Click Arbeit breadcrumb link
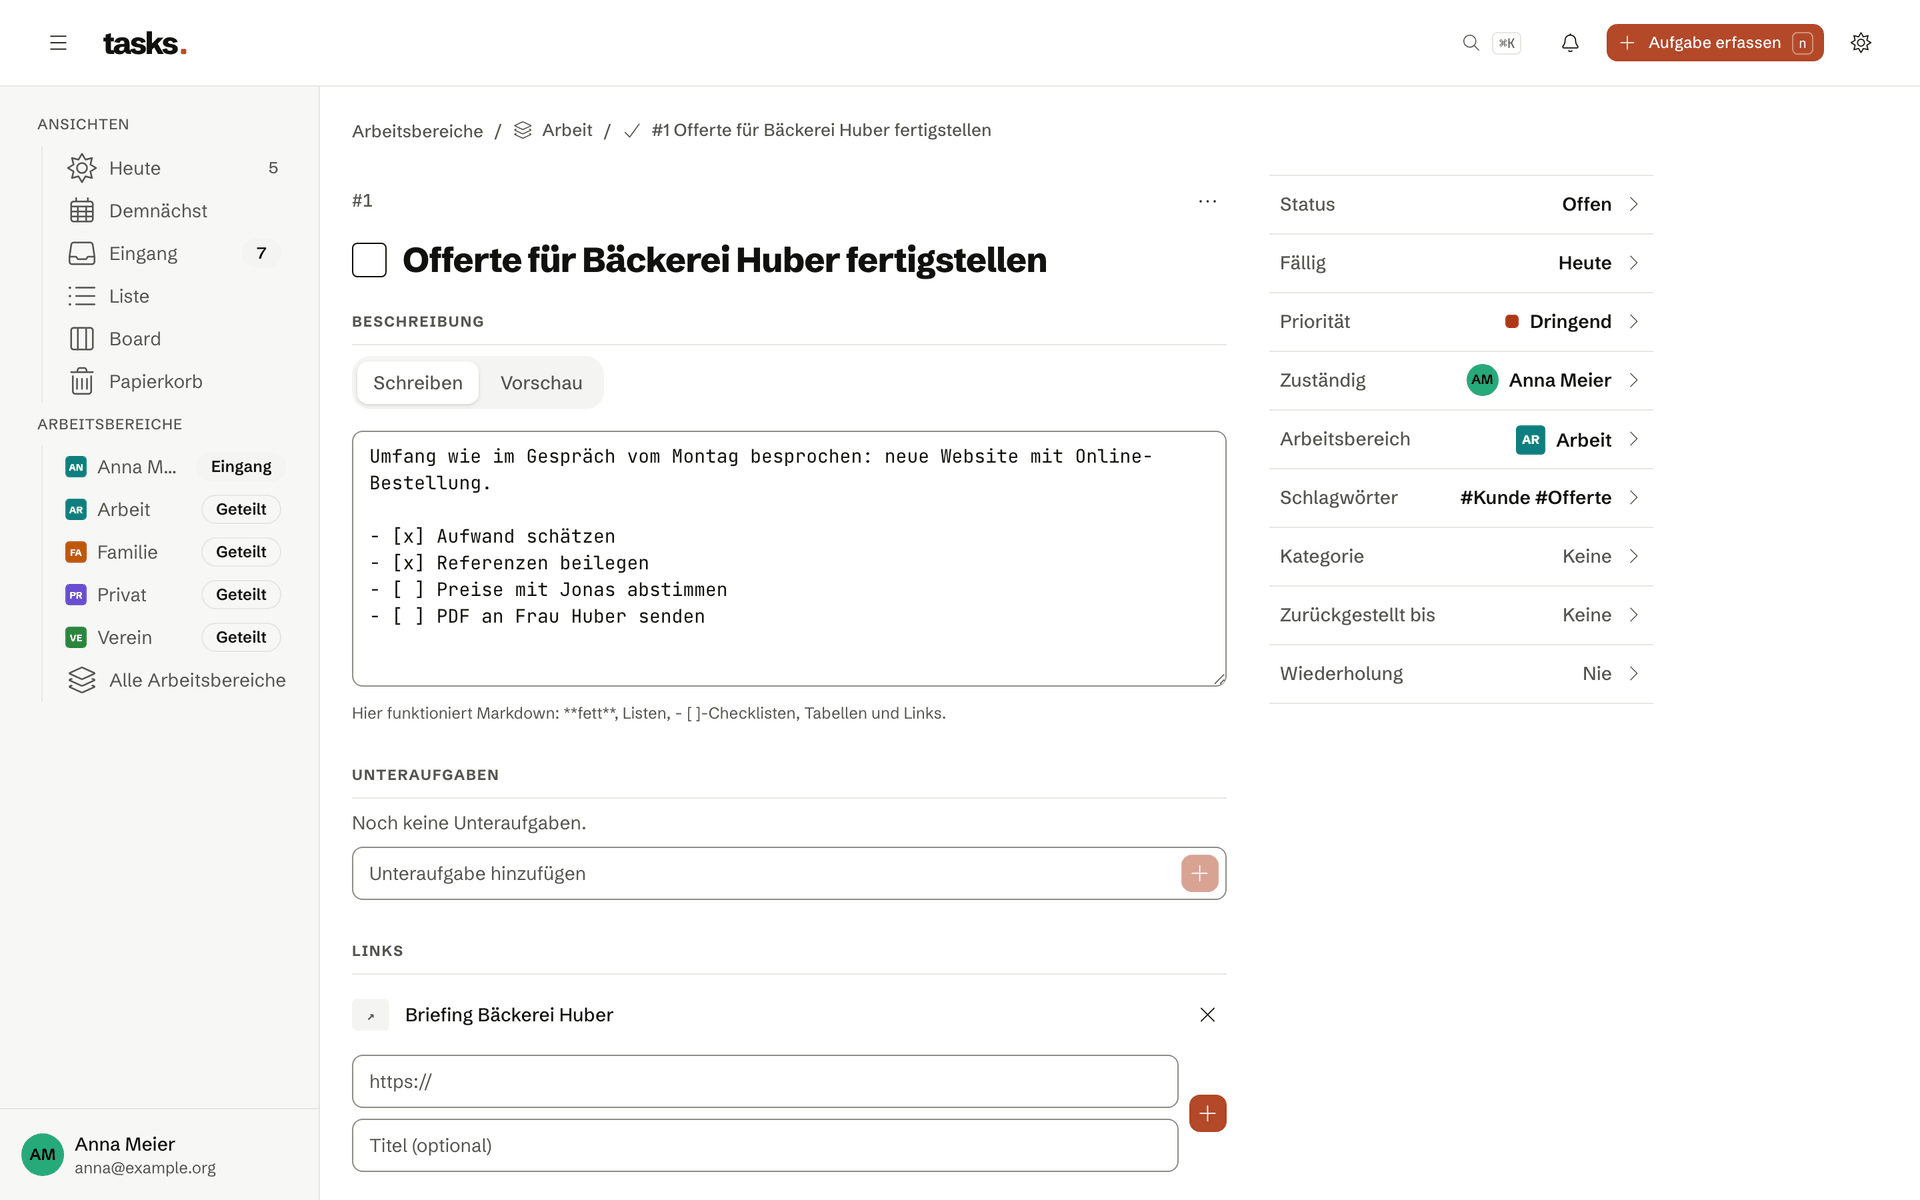Screen dimensions: 1920x1200 pos(553,130)
